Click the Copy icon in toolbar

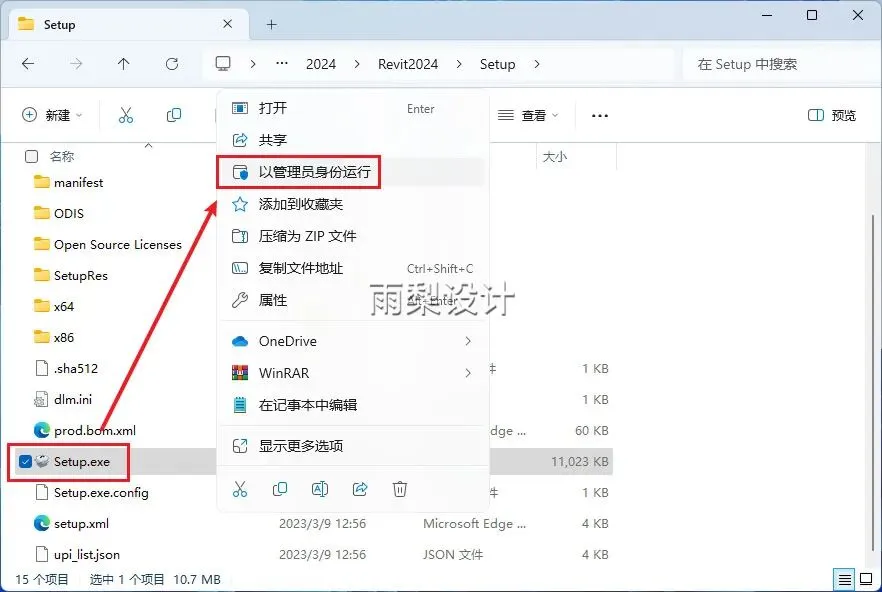tap(174, 115)
